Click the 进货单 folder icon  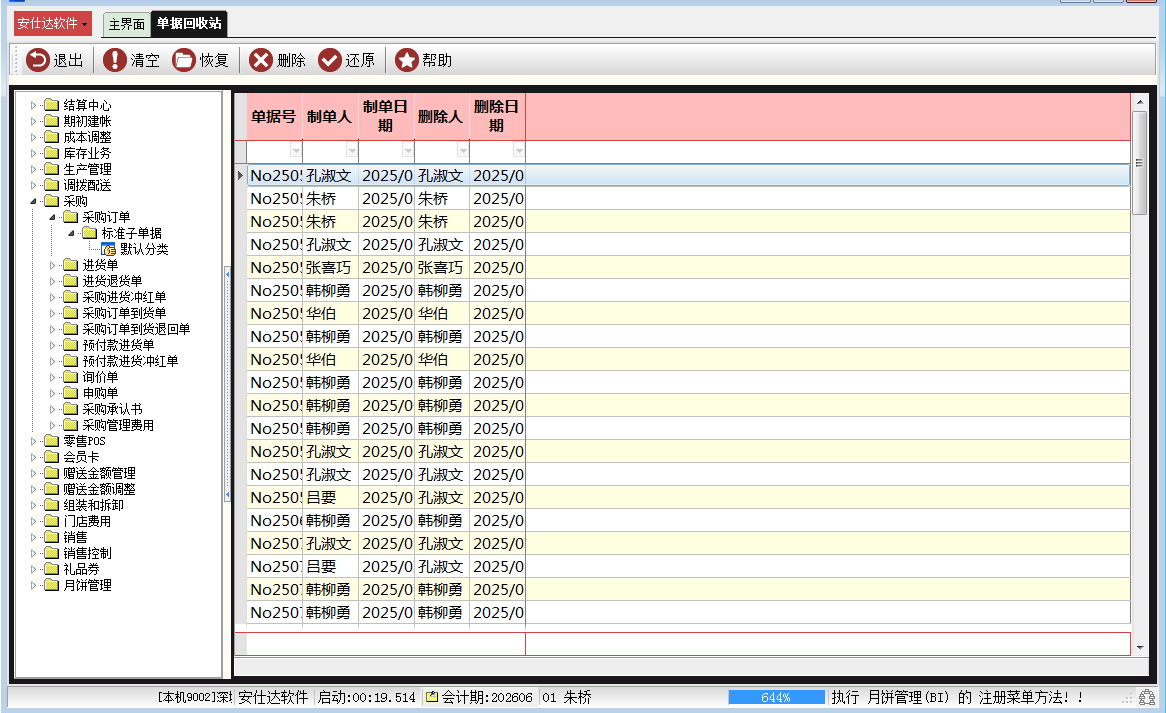pos(71,265)
